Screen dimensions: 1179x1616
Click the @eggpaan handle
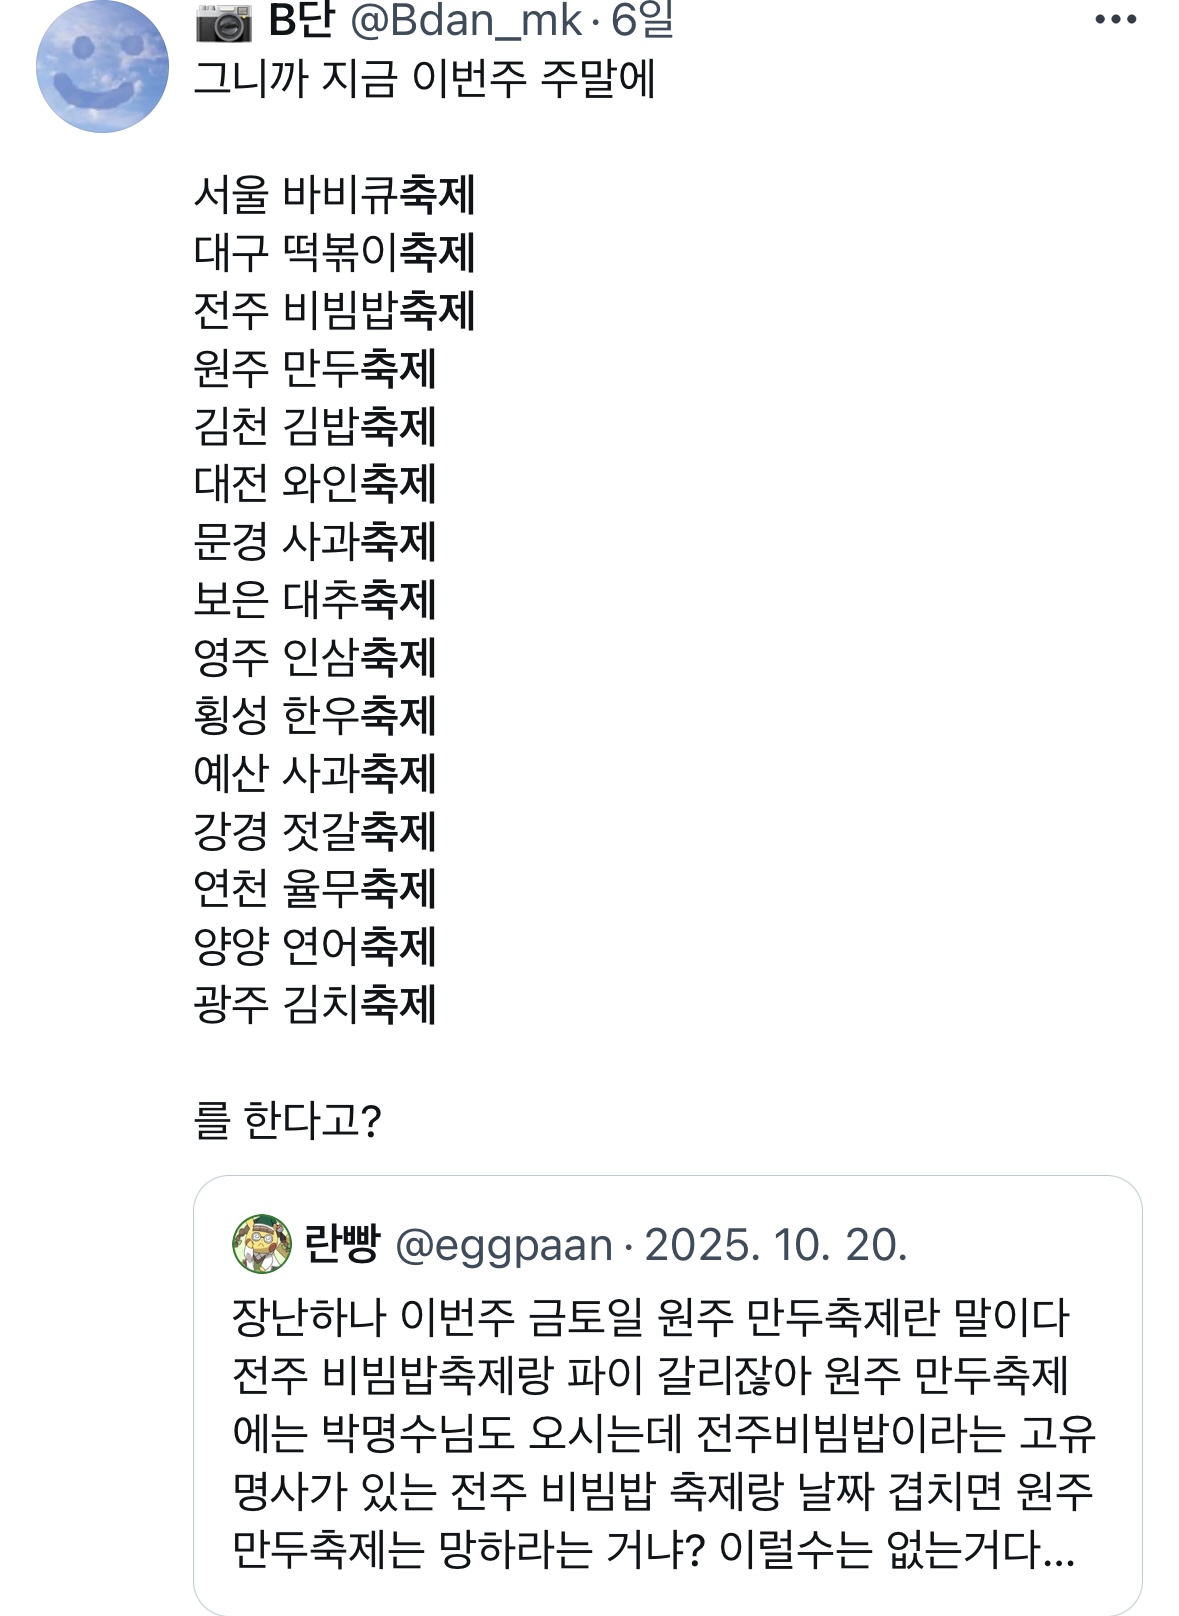point(504,1245)
